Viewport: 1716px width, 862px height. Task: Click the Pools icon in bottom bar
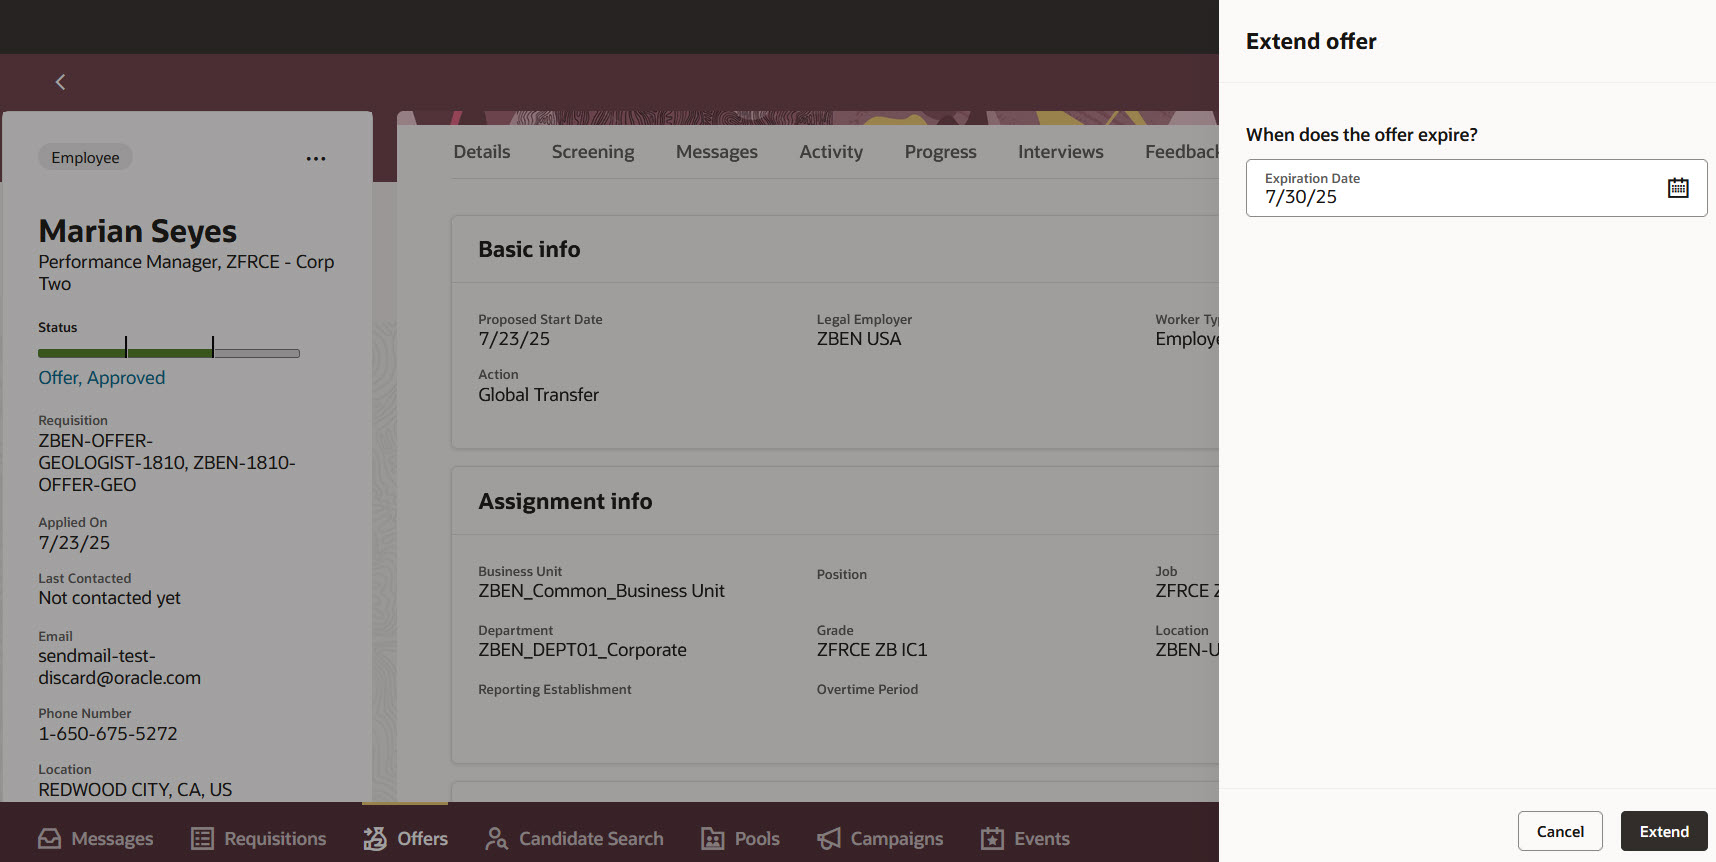[712, 839]
